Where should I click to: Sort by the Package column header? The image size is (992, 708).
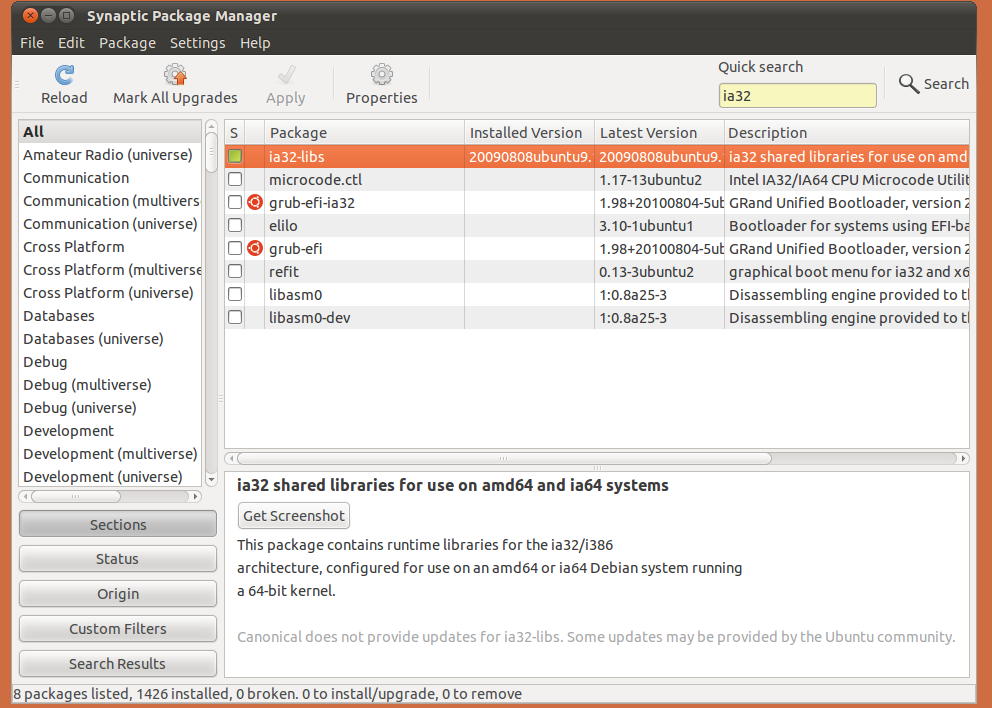pos(364,133)
